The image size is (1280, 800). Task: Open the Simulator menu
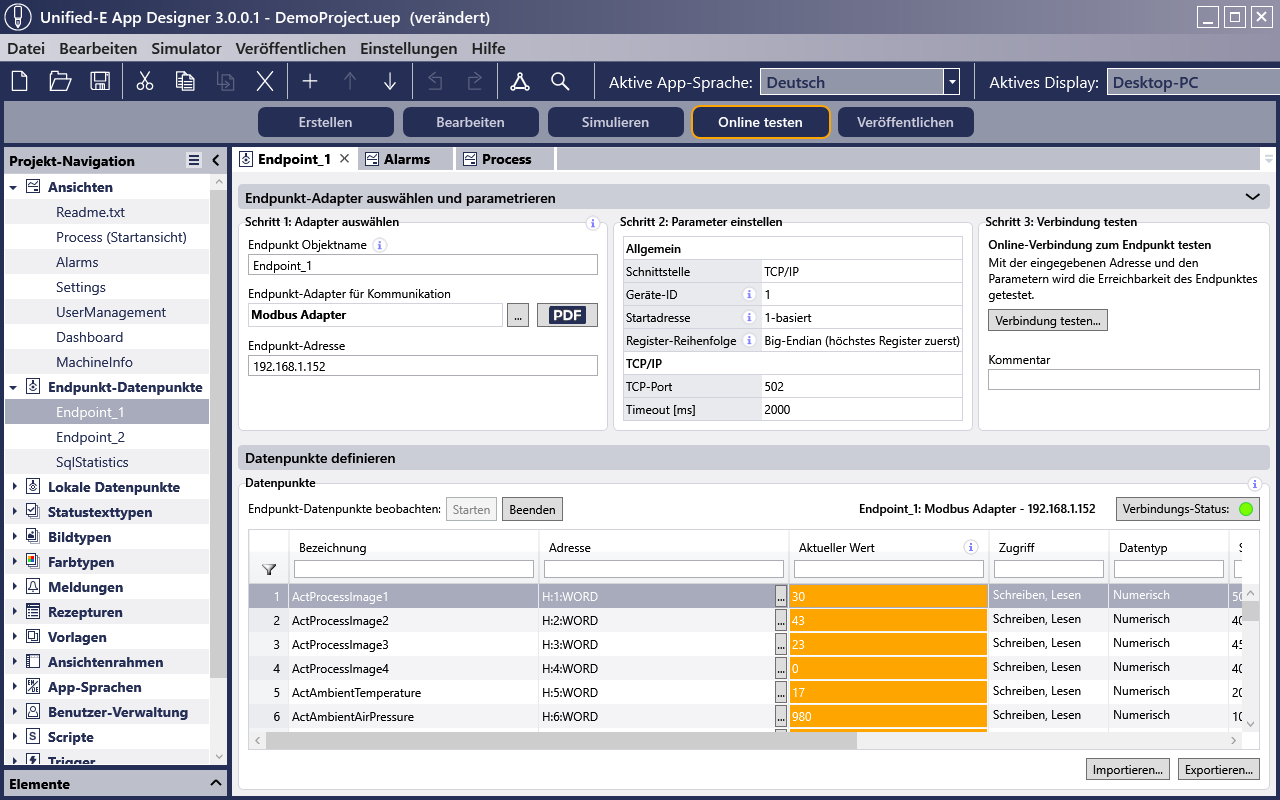pyautogui.click(x=186, y=48)
